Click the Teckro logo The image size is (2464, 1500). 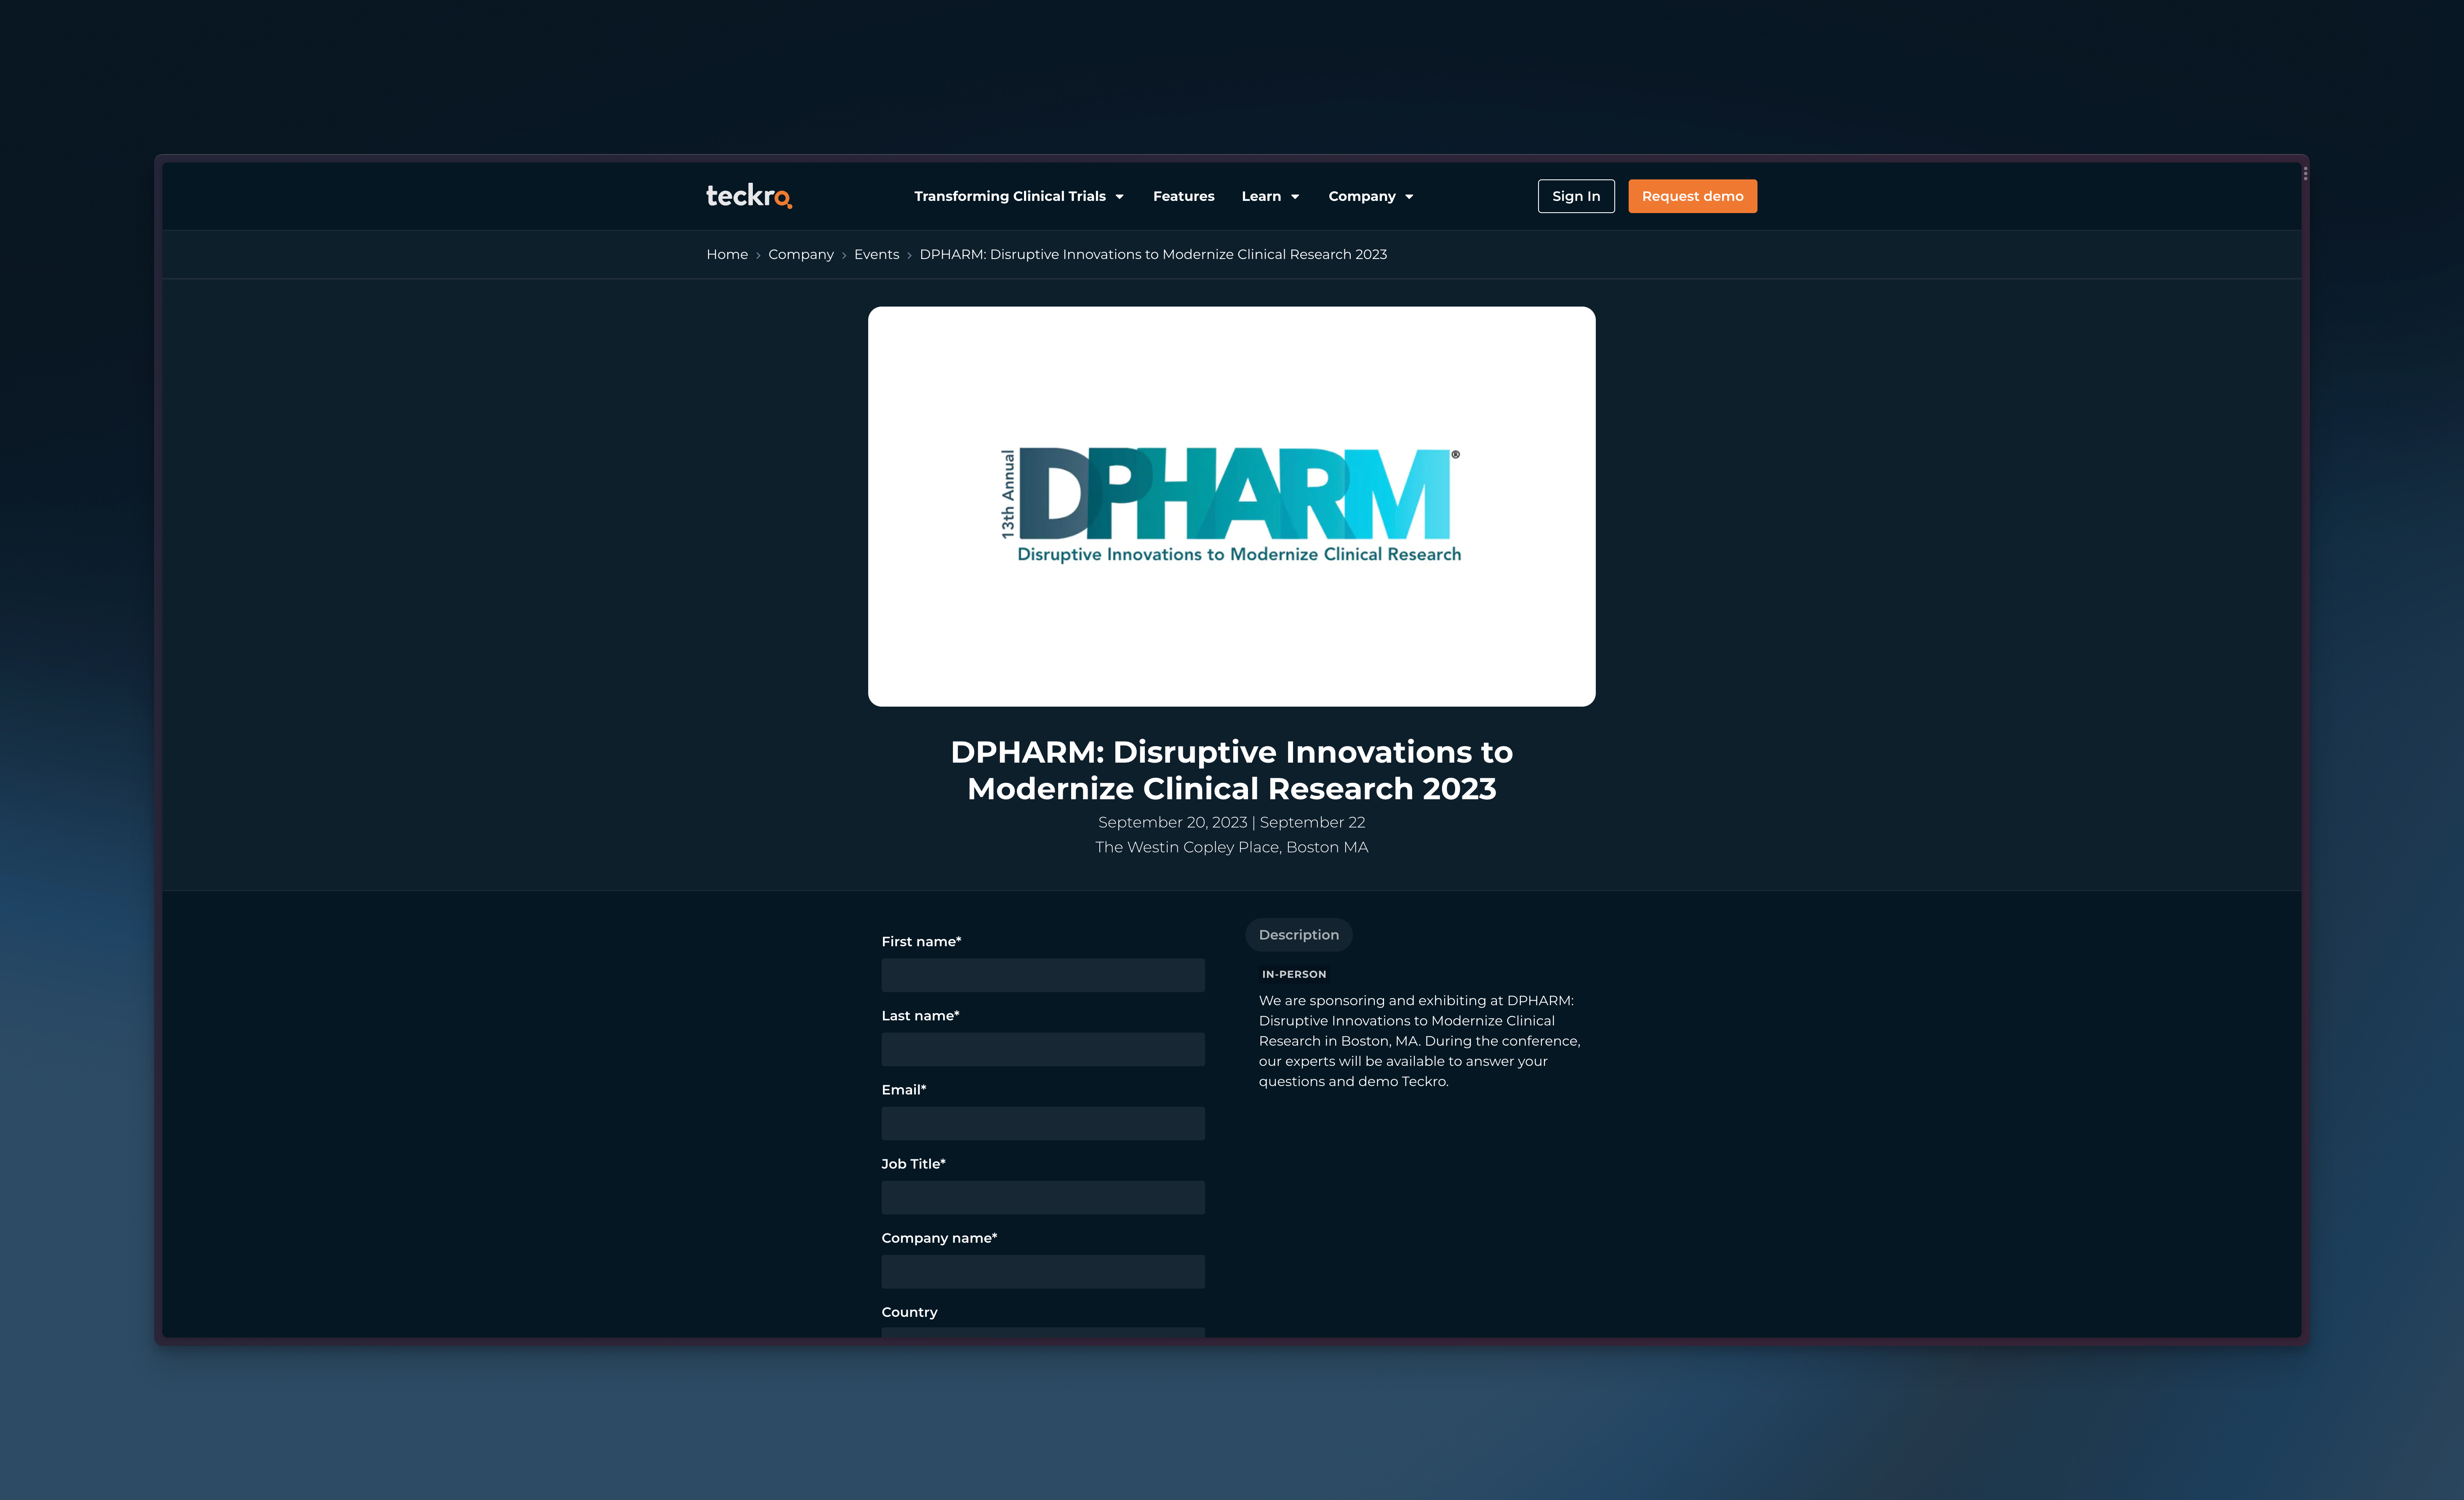pos(748,196)
